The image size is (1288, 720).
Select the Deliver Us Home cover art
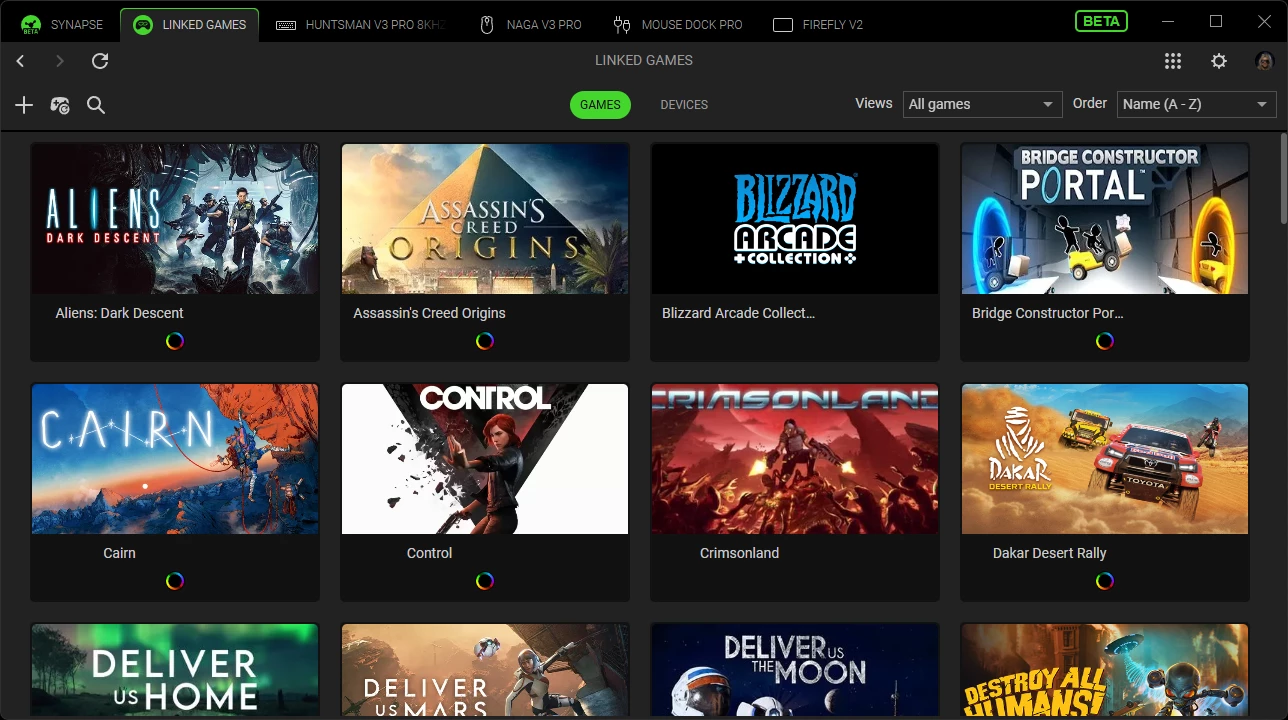(x=175, y=670)
